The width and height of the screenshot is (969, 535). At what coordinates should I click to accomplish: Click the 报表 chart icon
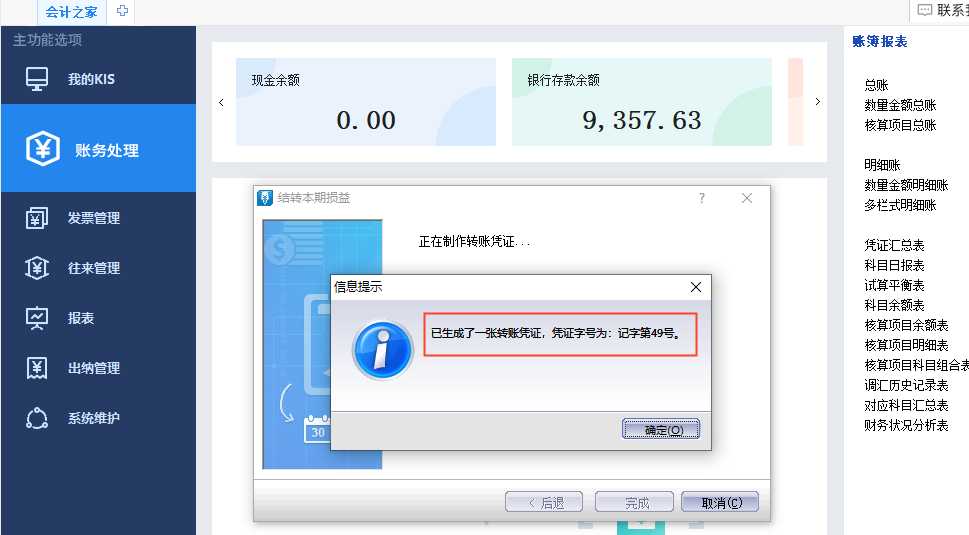pyautogui.click(x=37, y=318)
